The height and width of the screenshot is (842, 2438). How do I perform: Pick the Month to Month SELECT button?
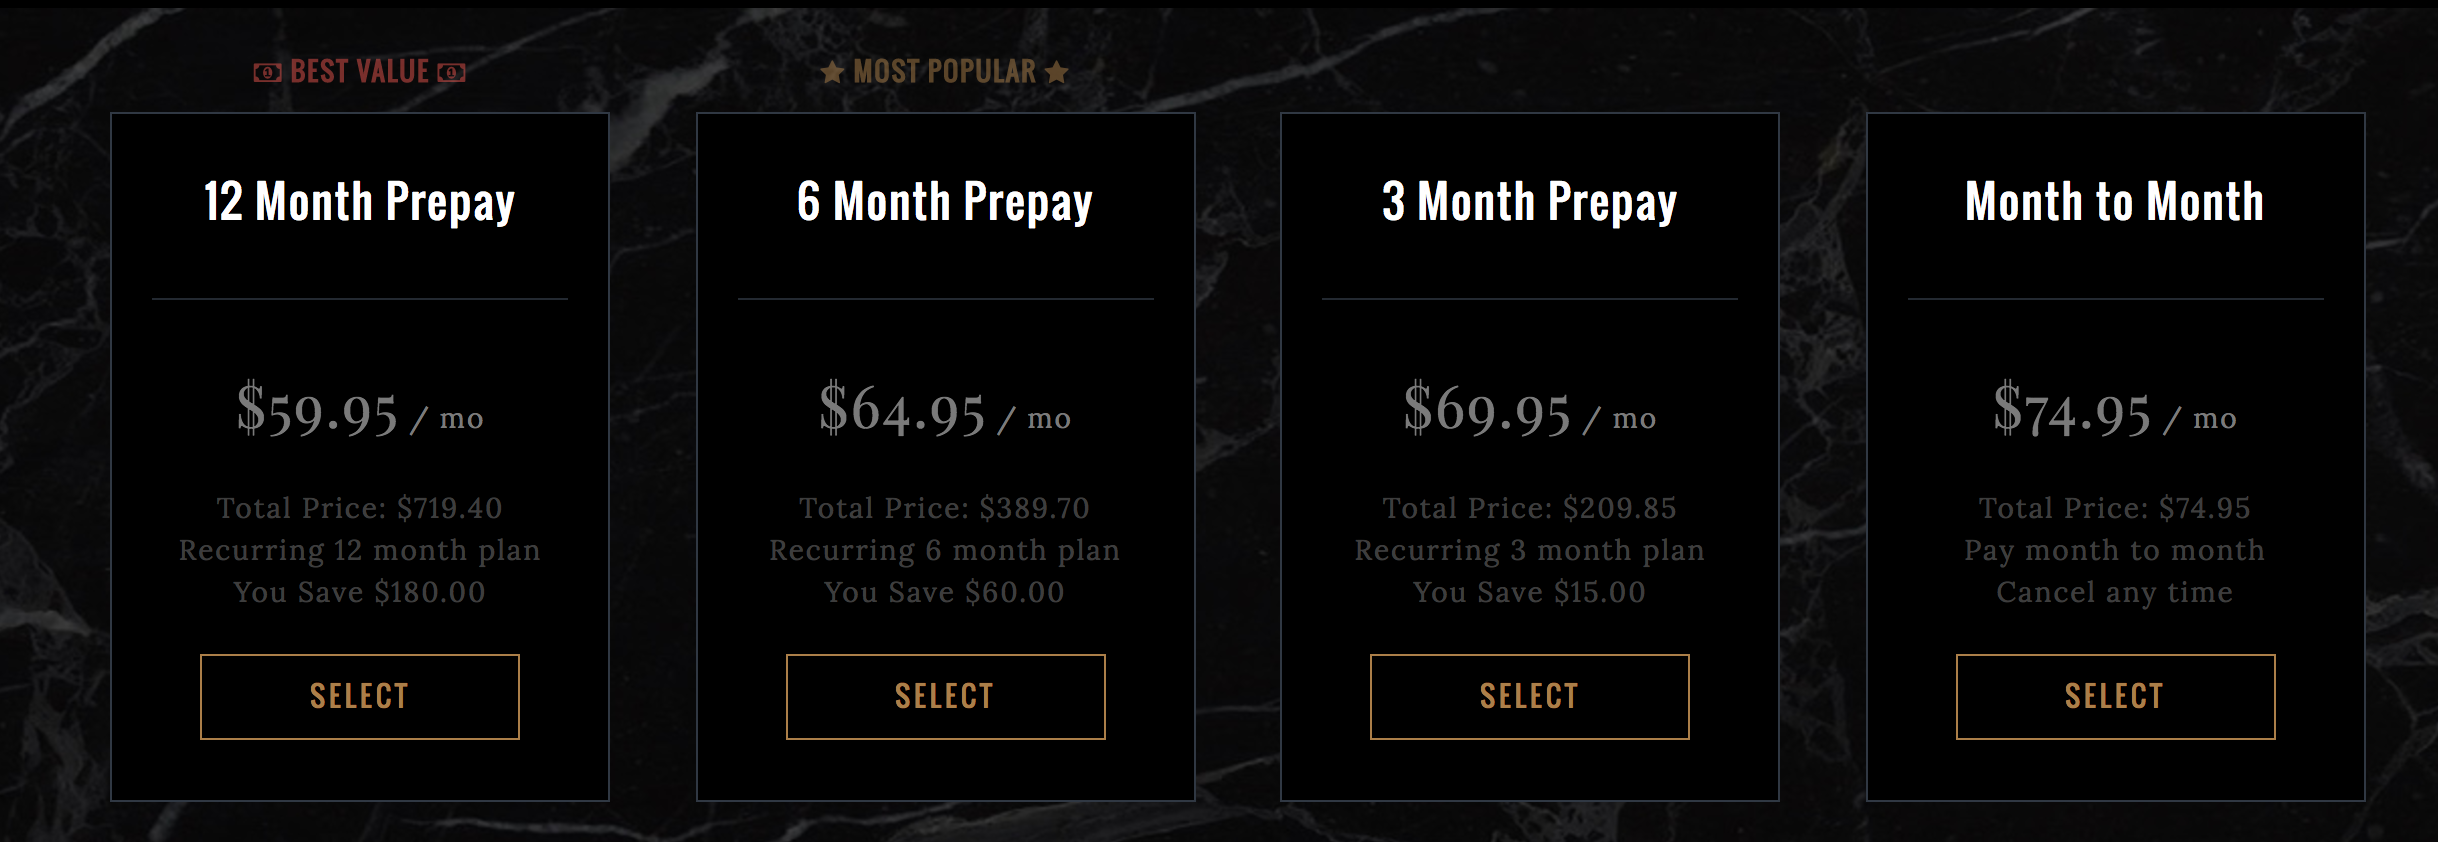click(x=2115, y=697)
